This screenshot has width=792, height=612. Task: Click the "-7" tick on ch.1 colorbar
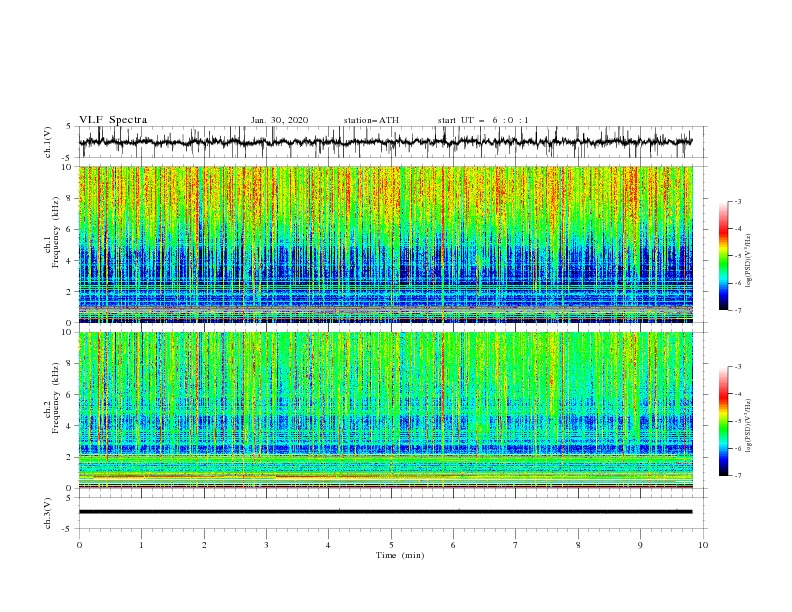point(737,310)
